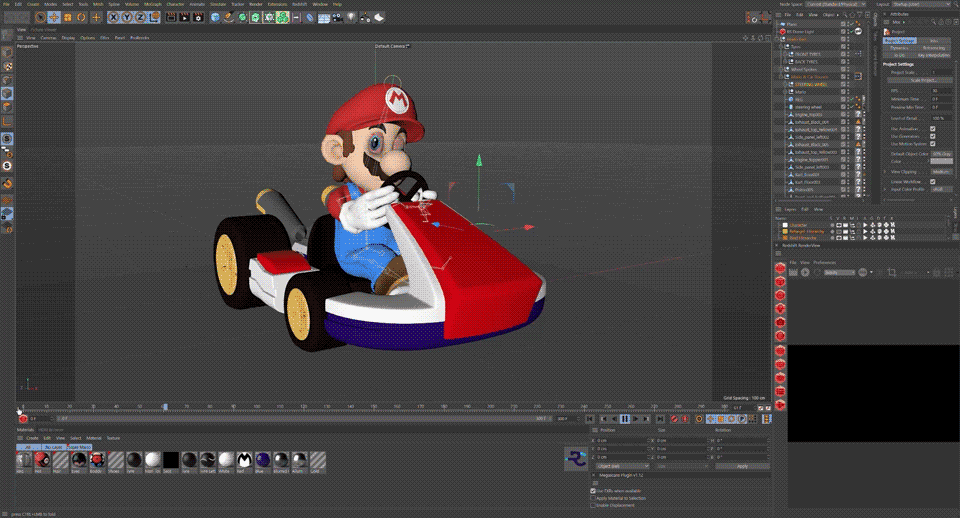Screen dimensions: 960x518
Task: Open Key Interpolation tab
Action: (934, 55)
